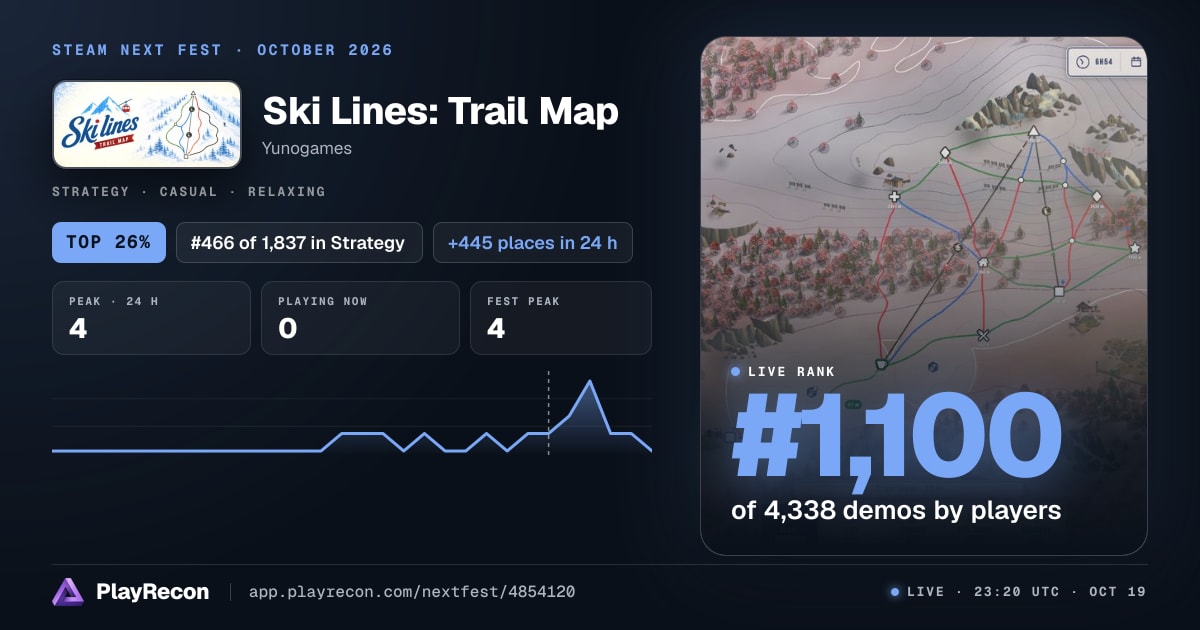1200x630 pixels.
Task: Select the diamond node left of the summit
Action: pos(945,153)
